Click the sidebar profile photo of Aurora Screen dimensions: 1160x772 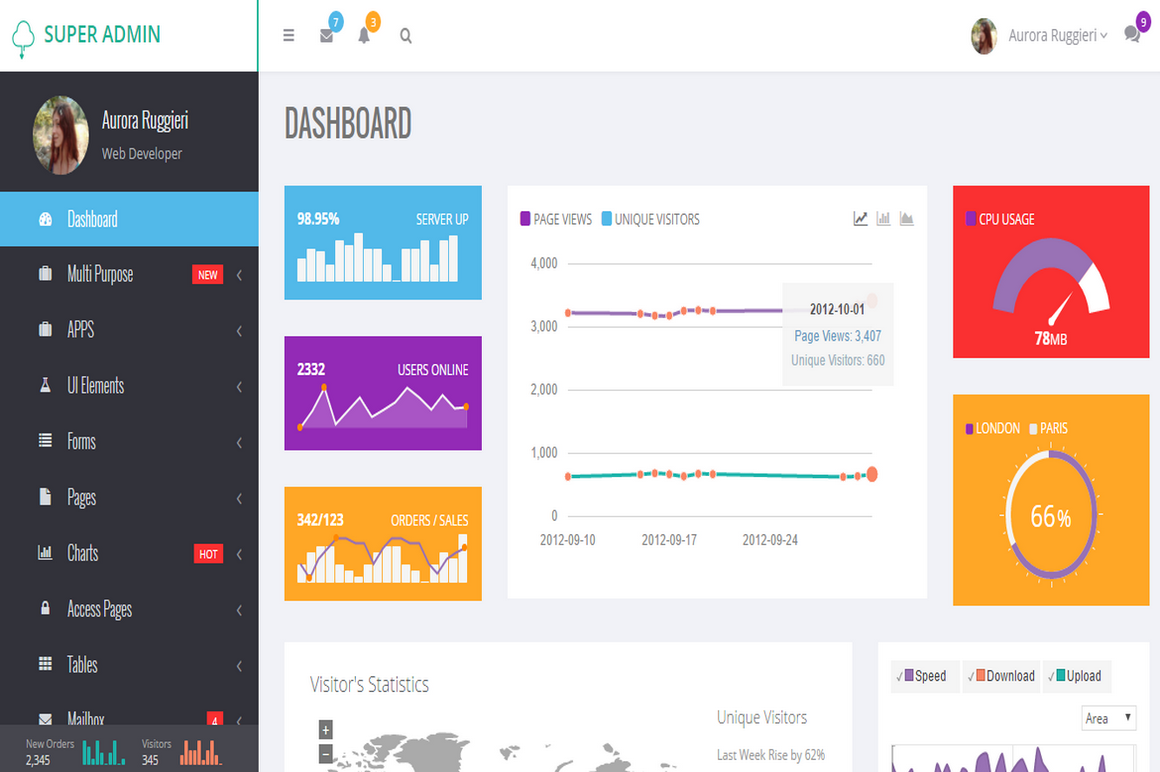point(61,135)
